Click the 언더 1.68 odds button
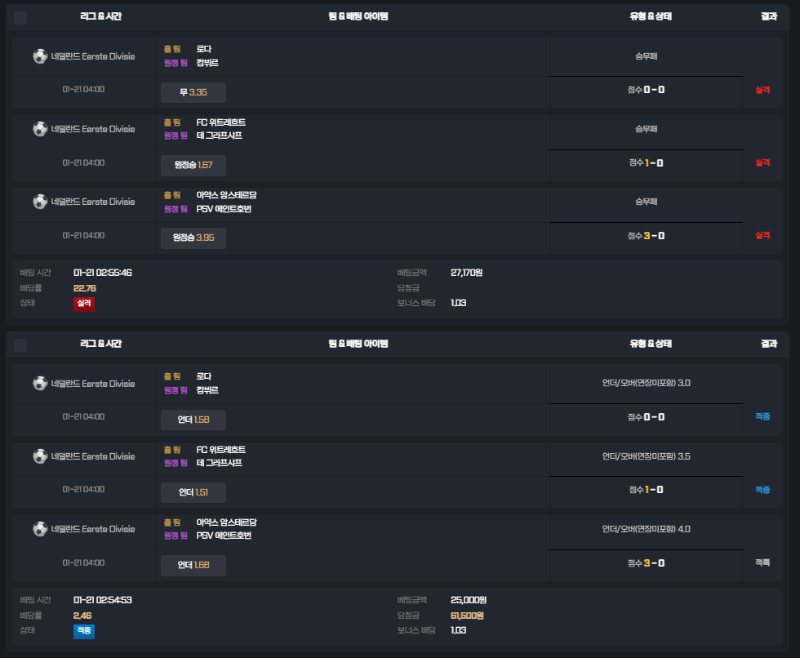This screenshot has height=658, width=800. 193,565
